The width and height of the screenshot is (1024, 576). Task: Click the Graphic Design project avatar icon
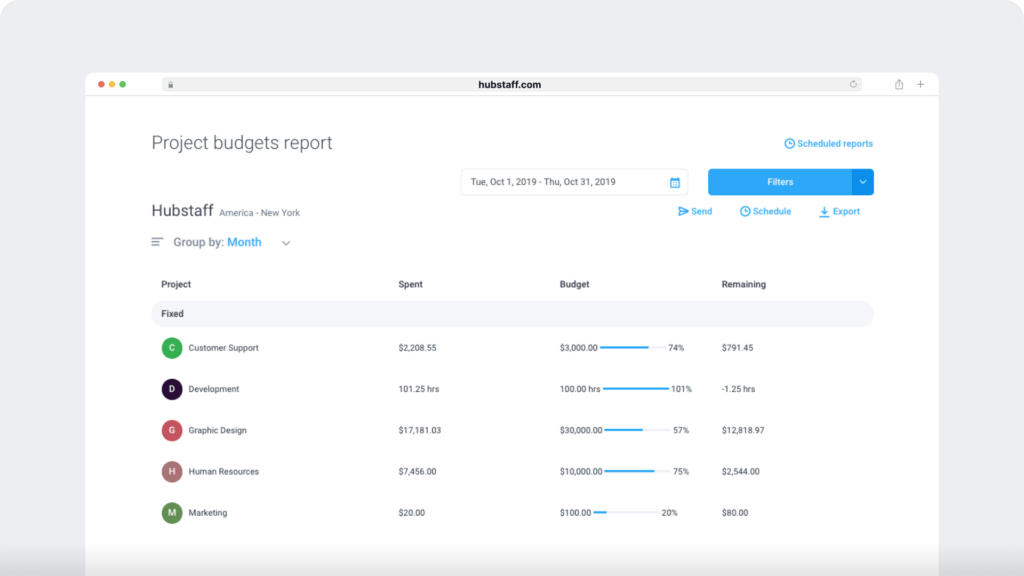(x=170, y=430)
